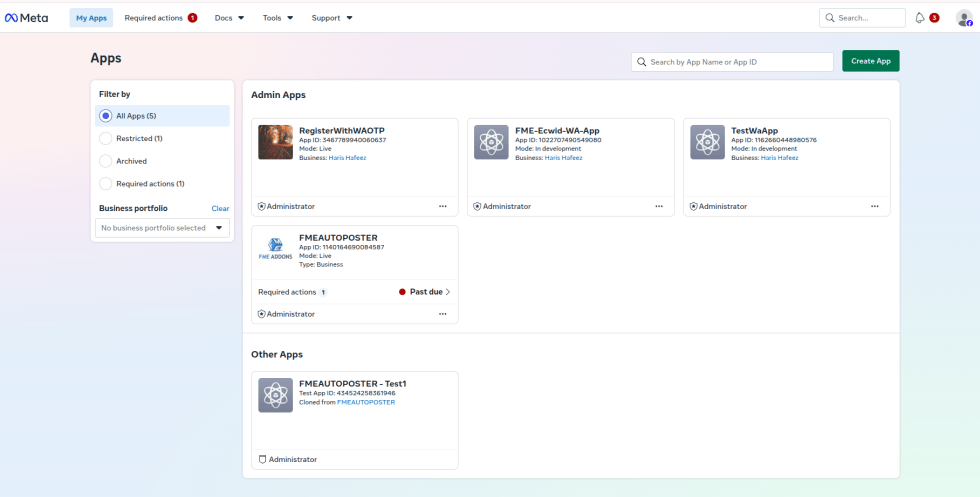Open the user profile avatar
This screenshot has width=980, height=497.
point(964,18)
